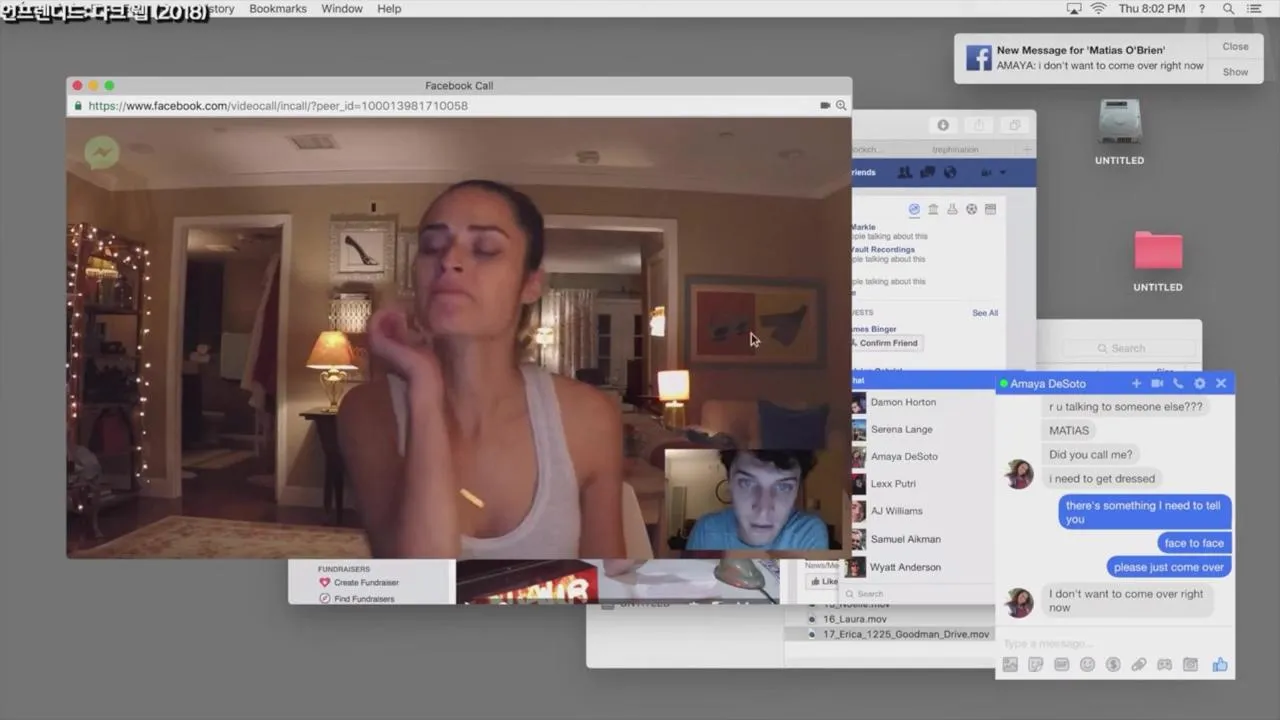The image size is (1280, 720).
Task: Click the Finder window Search field
Action: (x=1128, y=348)
